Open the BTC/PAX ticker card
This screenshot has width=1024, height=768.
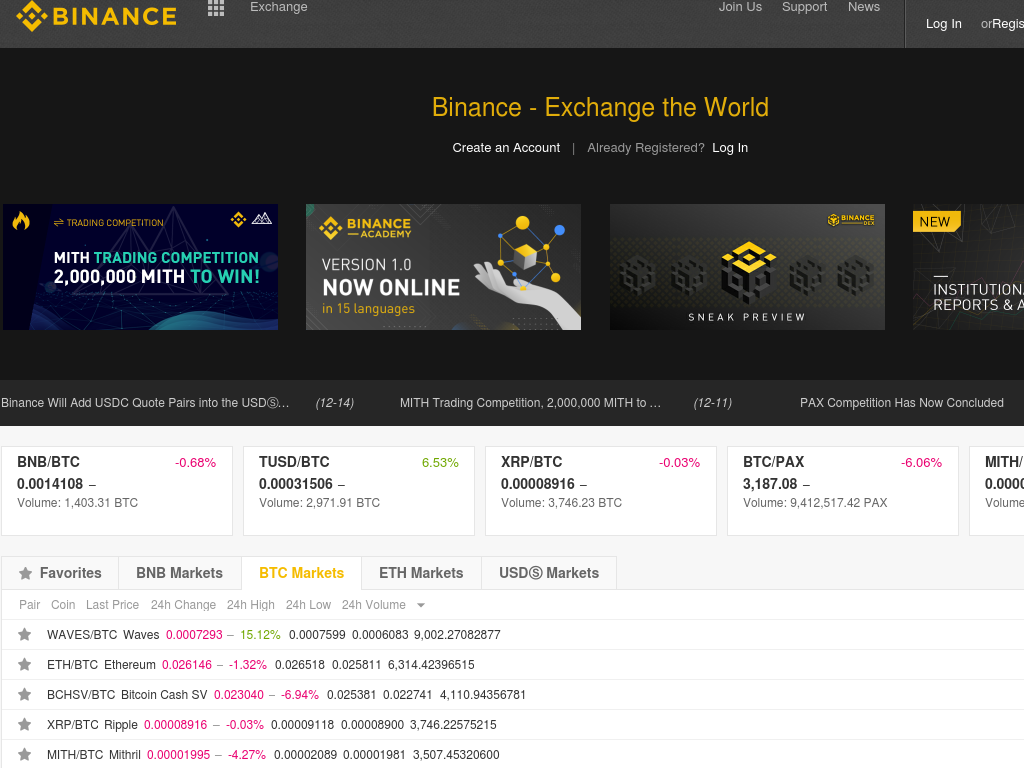pyautogui.click(x=843, y=490)
